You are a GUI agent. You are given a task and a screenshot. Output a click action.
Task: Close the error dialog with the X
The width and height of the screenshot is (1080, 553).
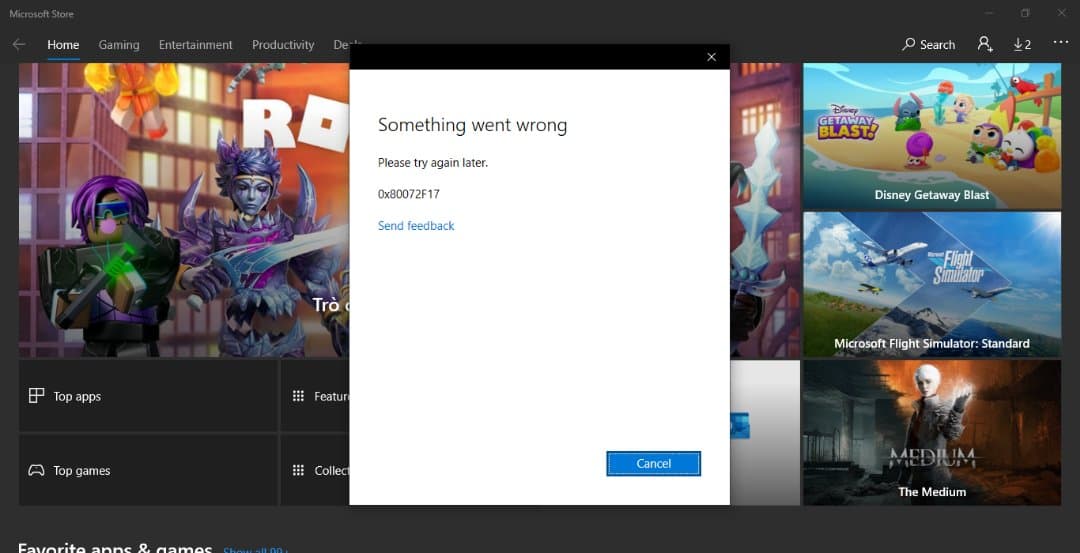pos(712,57)
